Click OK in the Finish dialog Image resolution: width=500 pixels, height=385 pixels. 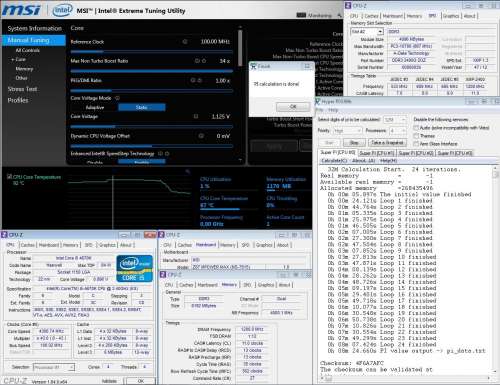click(x=293, y=106)
